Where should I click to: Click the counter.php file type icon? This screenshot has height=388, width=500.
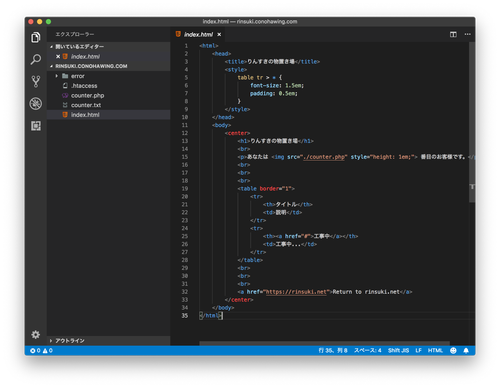pyautogui.click(x=65, y=95)
